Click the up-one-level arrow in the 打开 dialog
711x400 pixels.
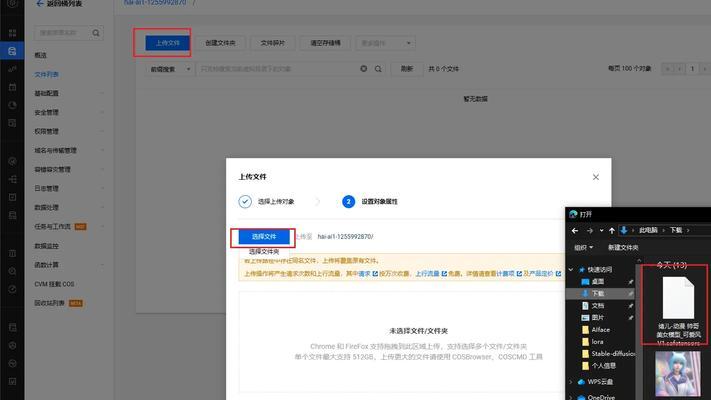[612, 230]
